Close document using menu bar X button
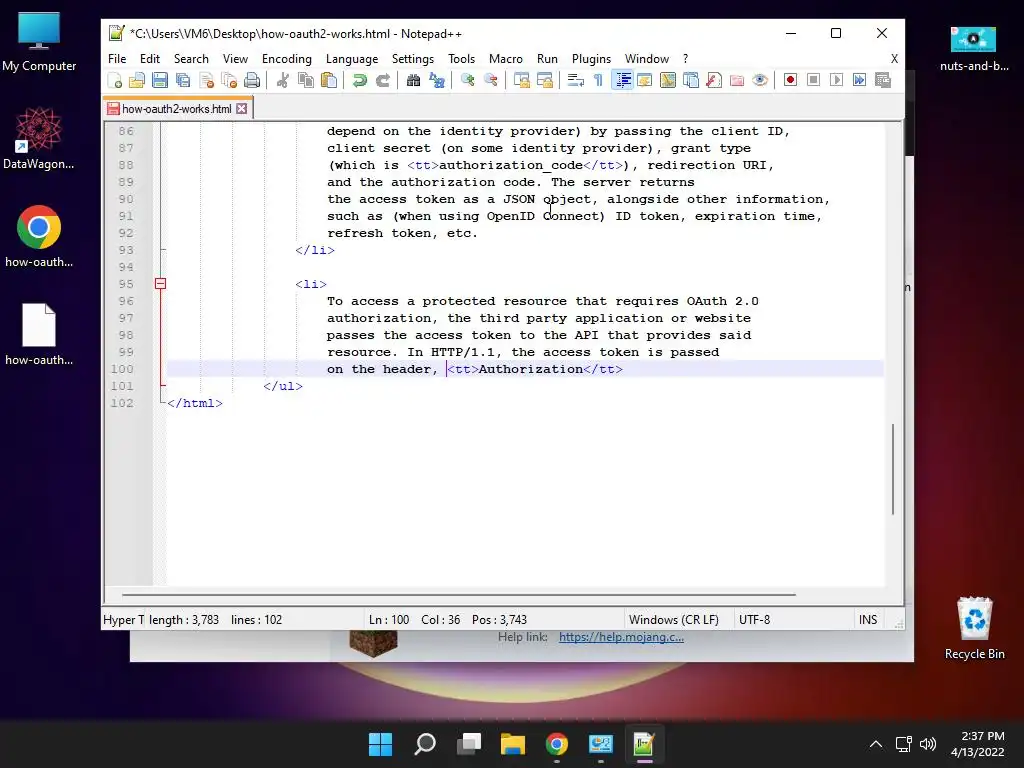Screen dimensions: 1024x768 click(894, 59)
